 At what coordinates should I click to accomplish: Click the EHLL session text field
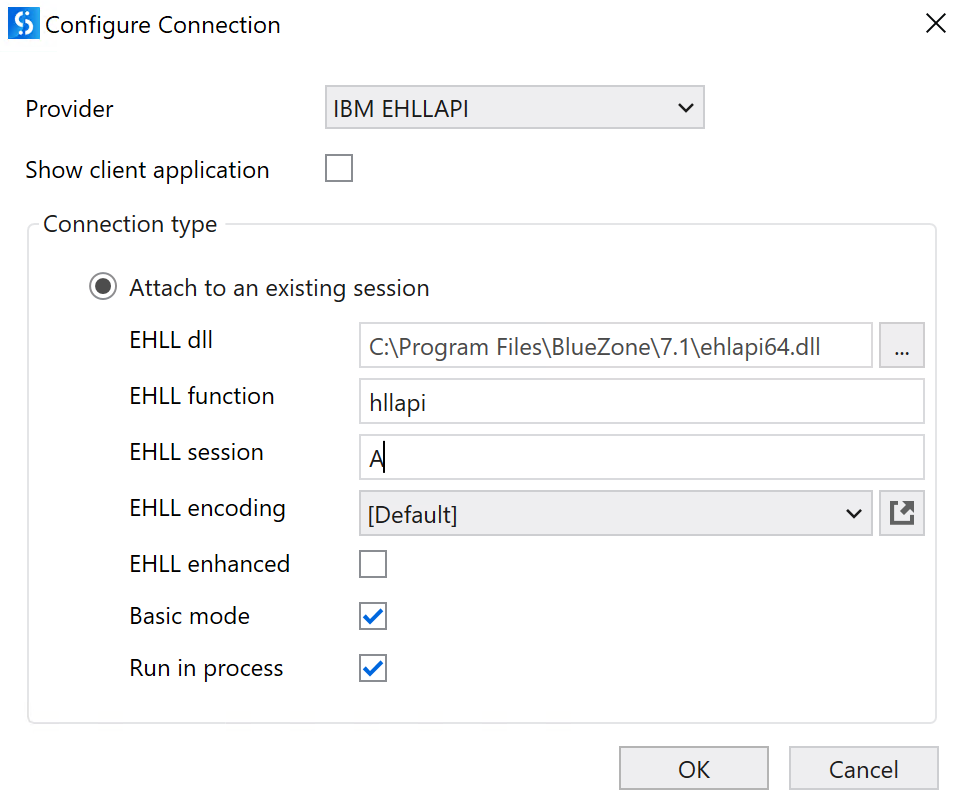(x=640, y=458)
